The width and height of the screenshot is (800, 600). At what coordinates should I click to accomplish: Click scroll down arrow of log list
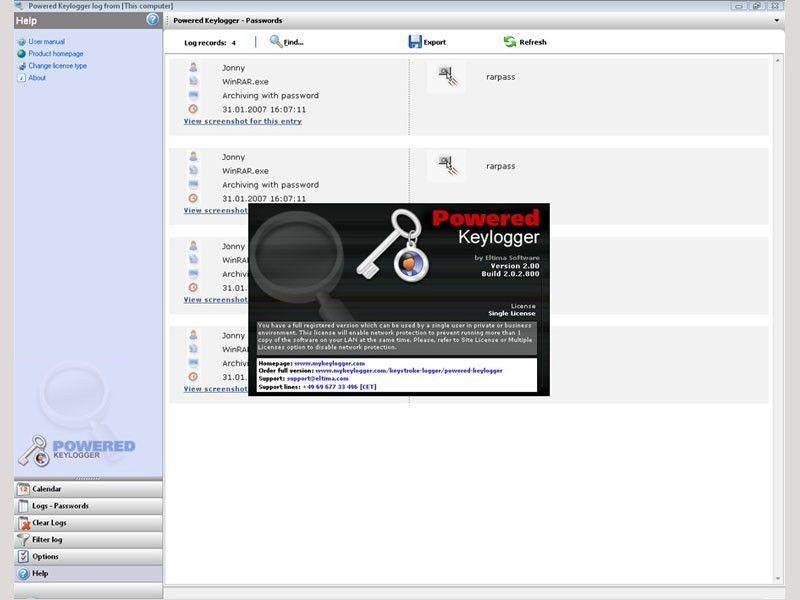pos(778,578)
